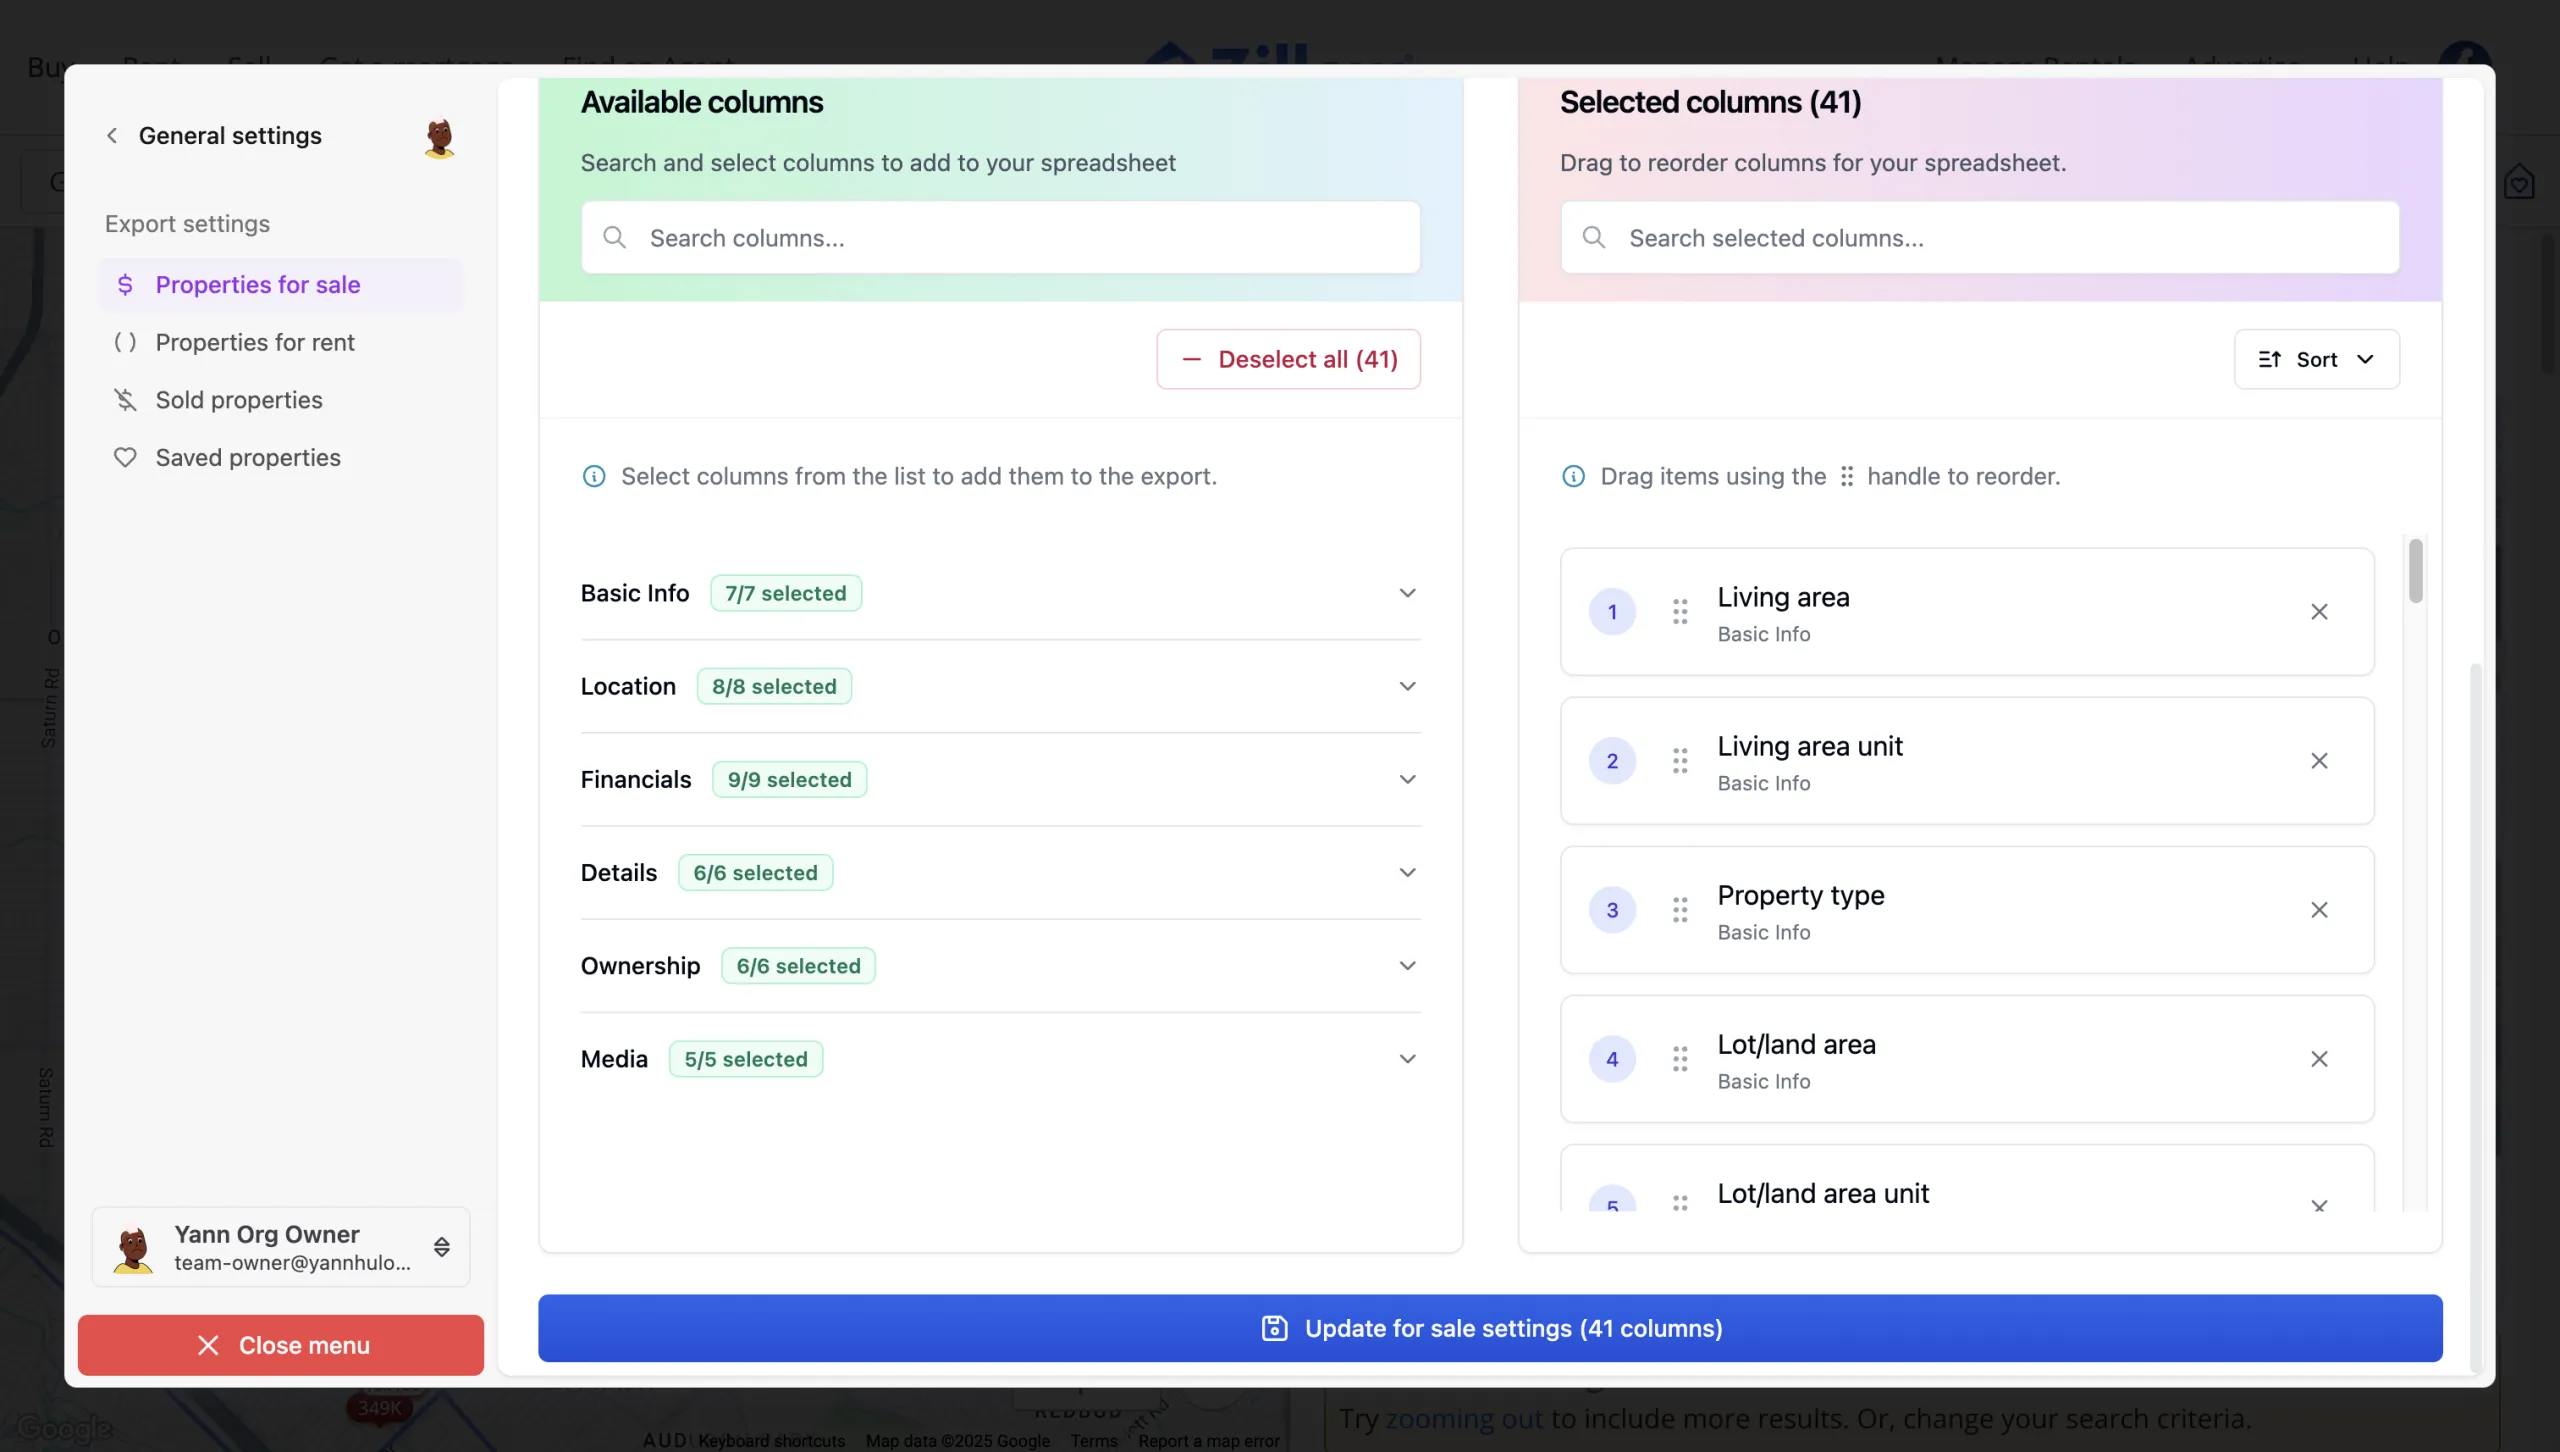Click the back arrow beside General settings
Screen dimensions: 2560x1452
pyautogui.click(x=112, y=135)
